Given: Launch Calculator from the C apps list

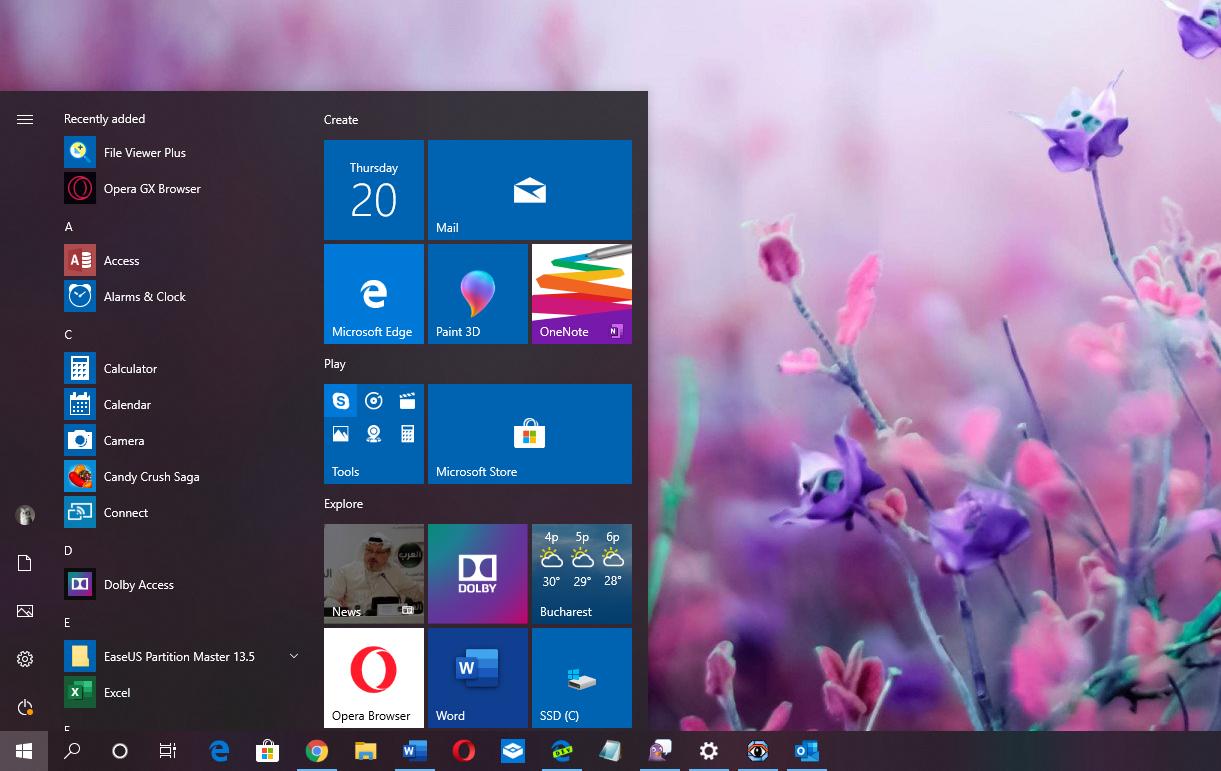Looking at the screenshot, I should [x=182, y=369].
